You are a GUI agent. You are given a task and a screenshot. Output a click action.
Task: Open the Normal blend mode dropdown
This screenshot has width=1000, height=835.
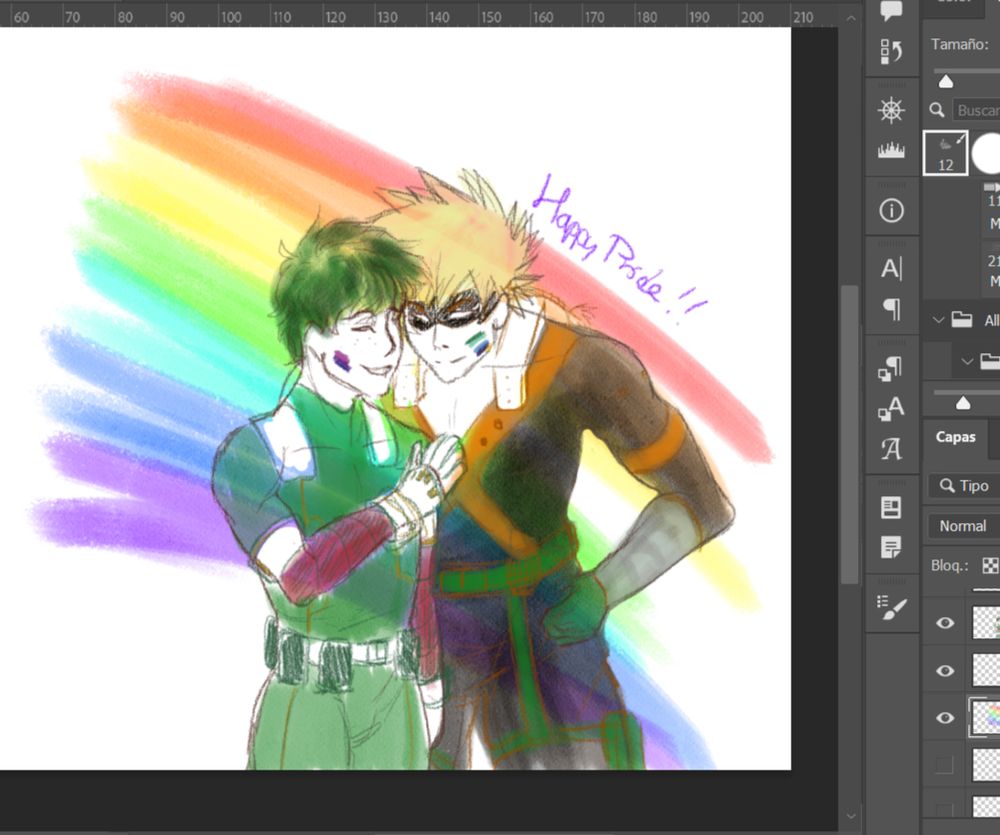[963, 526]
